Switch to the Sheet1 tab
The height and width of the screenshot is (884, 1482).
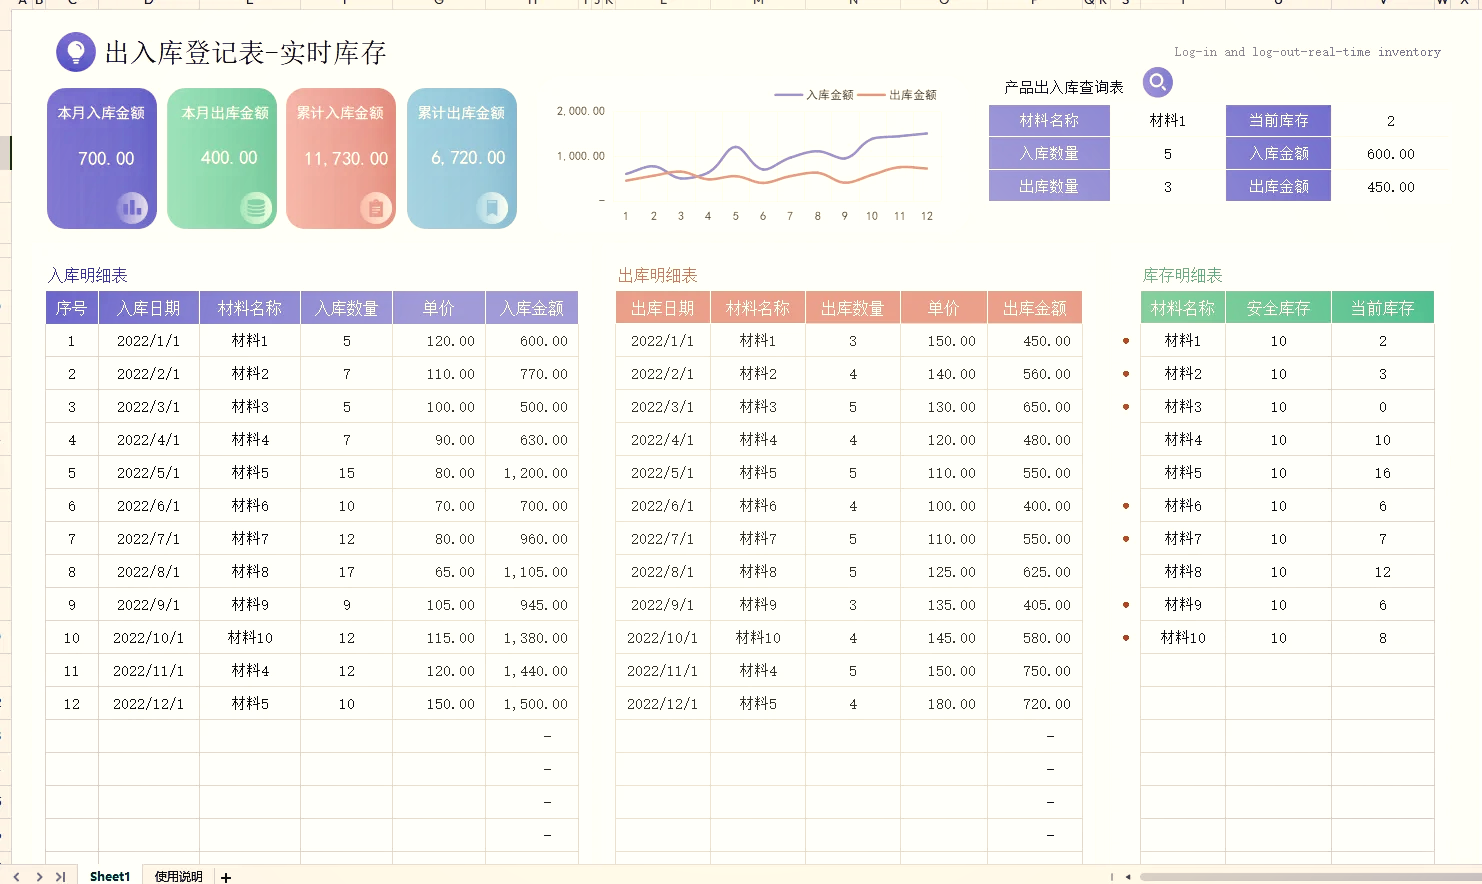(x=110, y=876)
